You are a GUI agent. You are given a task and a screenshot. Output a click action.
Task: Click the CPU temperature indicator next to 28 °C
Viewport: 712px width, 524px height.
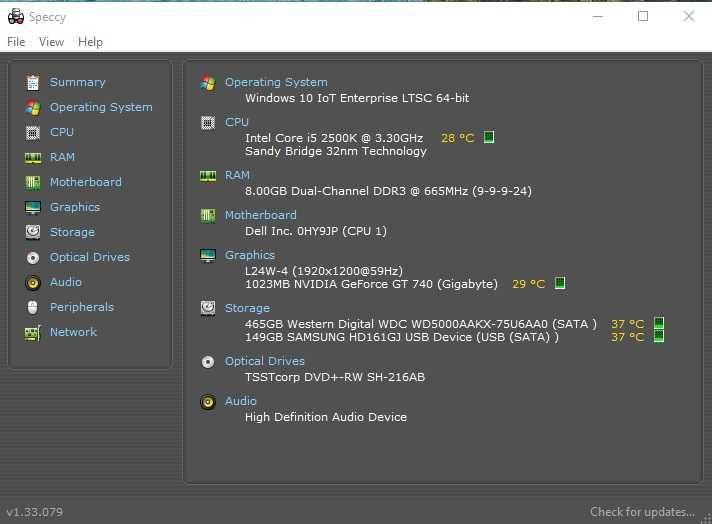(489, 137)
